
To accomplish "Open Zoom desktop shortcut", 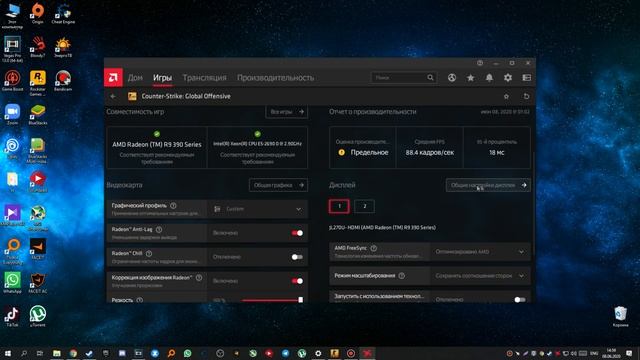I will click(x=12, y=114).
